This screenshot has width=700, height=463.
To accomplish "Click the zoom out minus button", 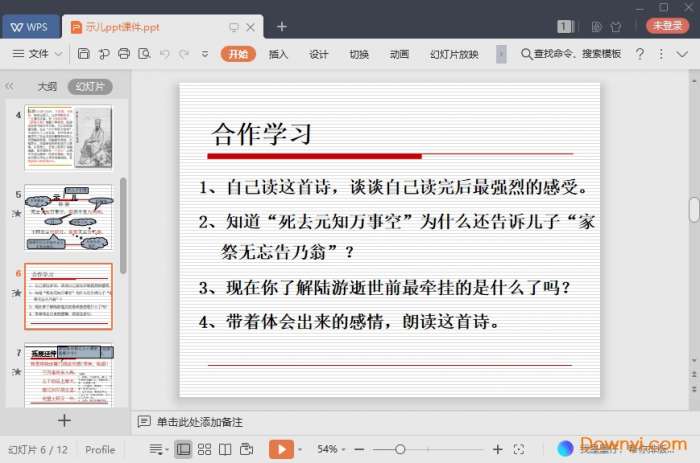I will 360,449.
